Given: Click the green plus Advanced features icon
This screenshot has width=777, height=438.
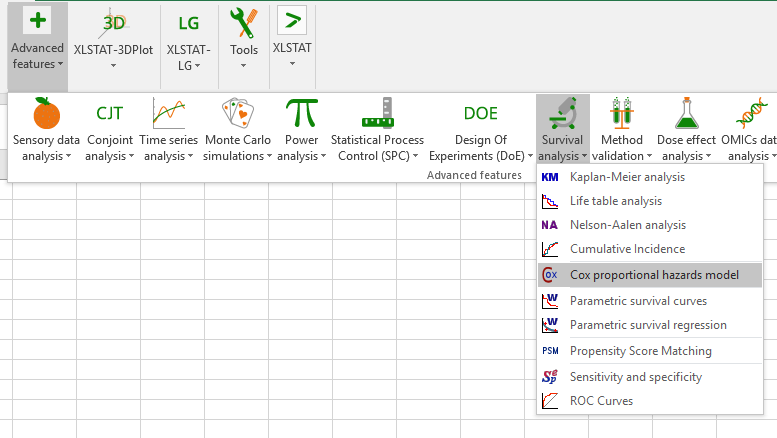Looking at the screenshot, I should [38, 21].
